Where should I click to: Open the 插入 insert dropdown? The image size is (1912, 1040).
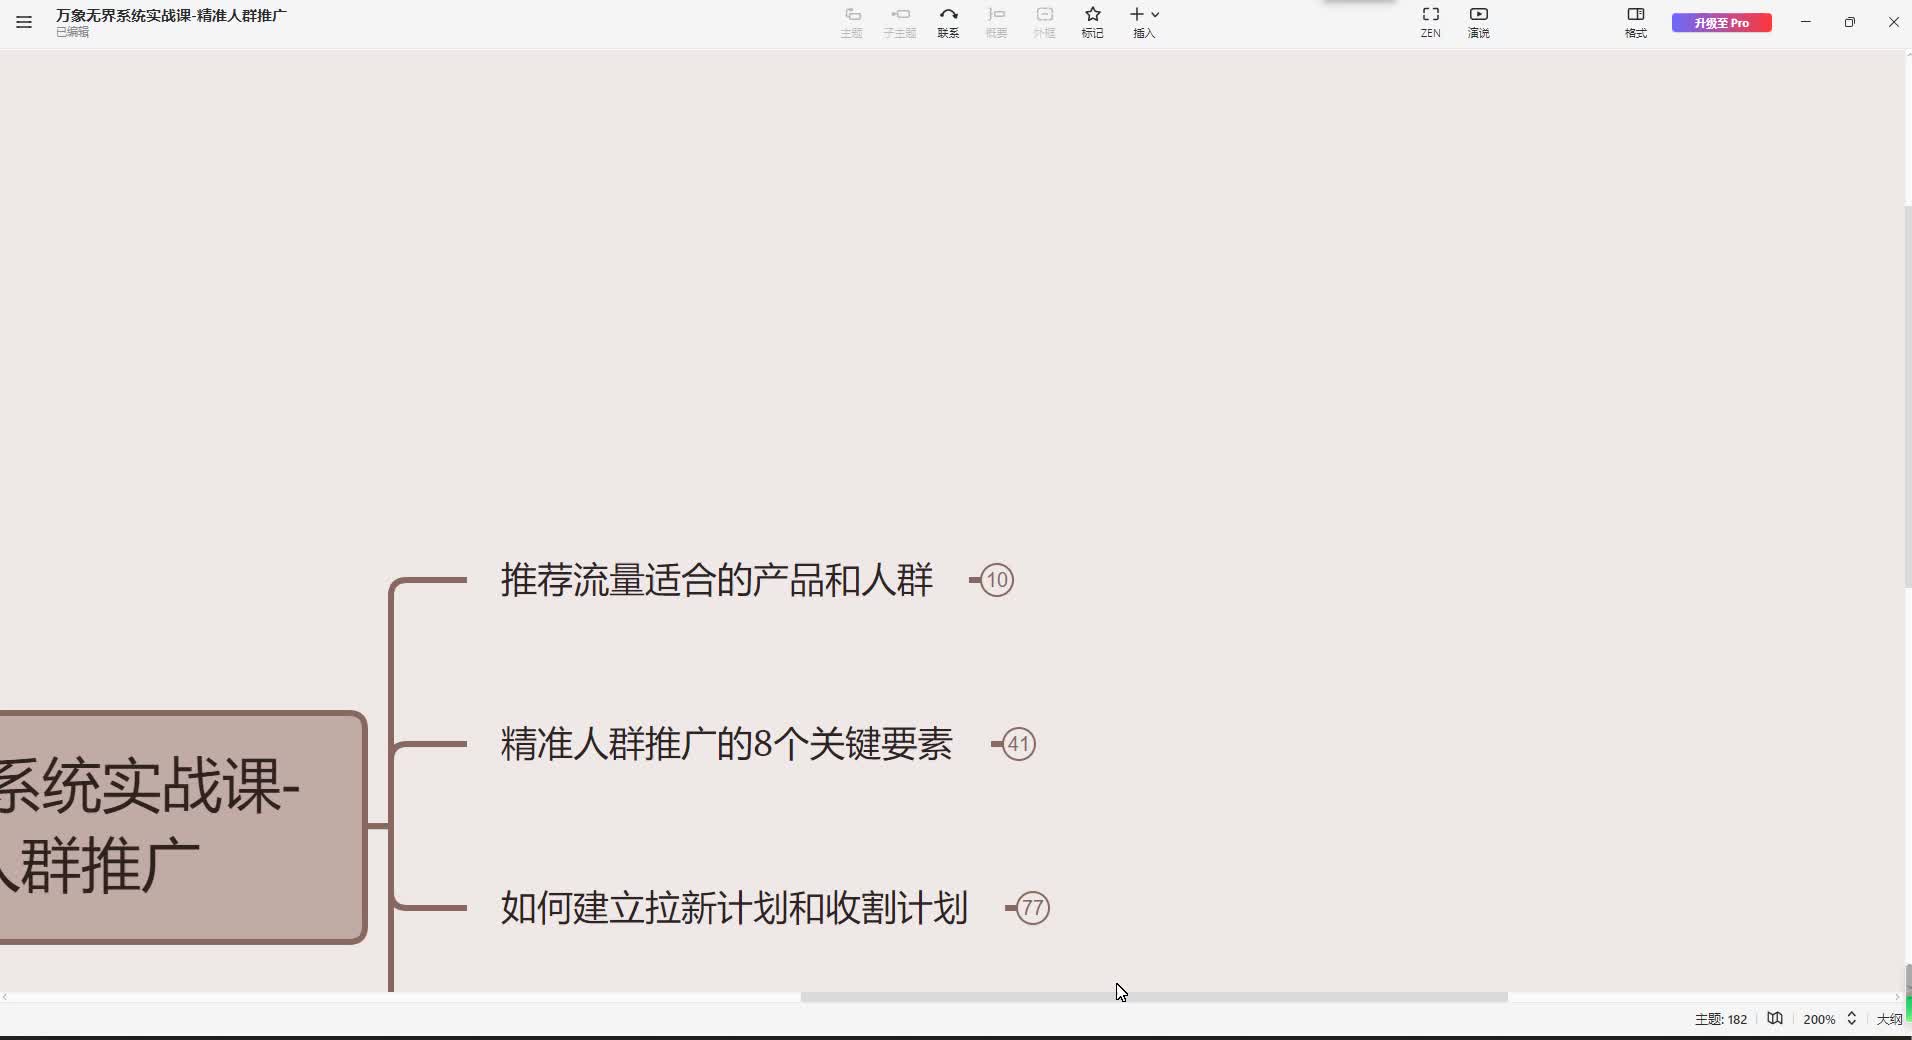[x=1144, y=22]
